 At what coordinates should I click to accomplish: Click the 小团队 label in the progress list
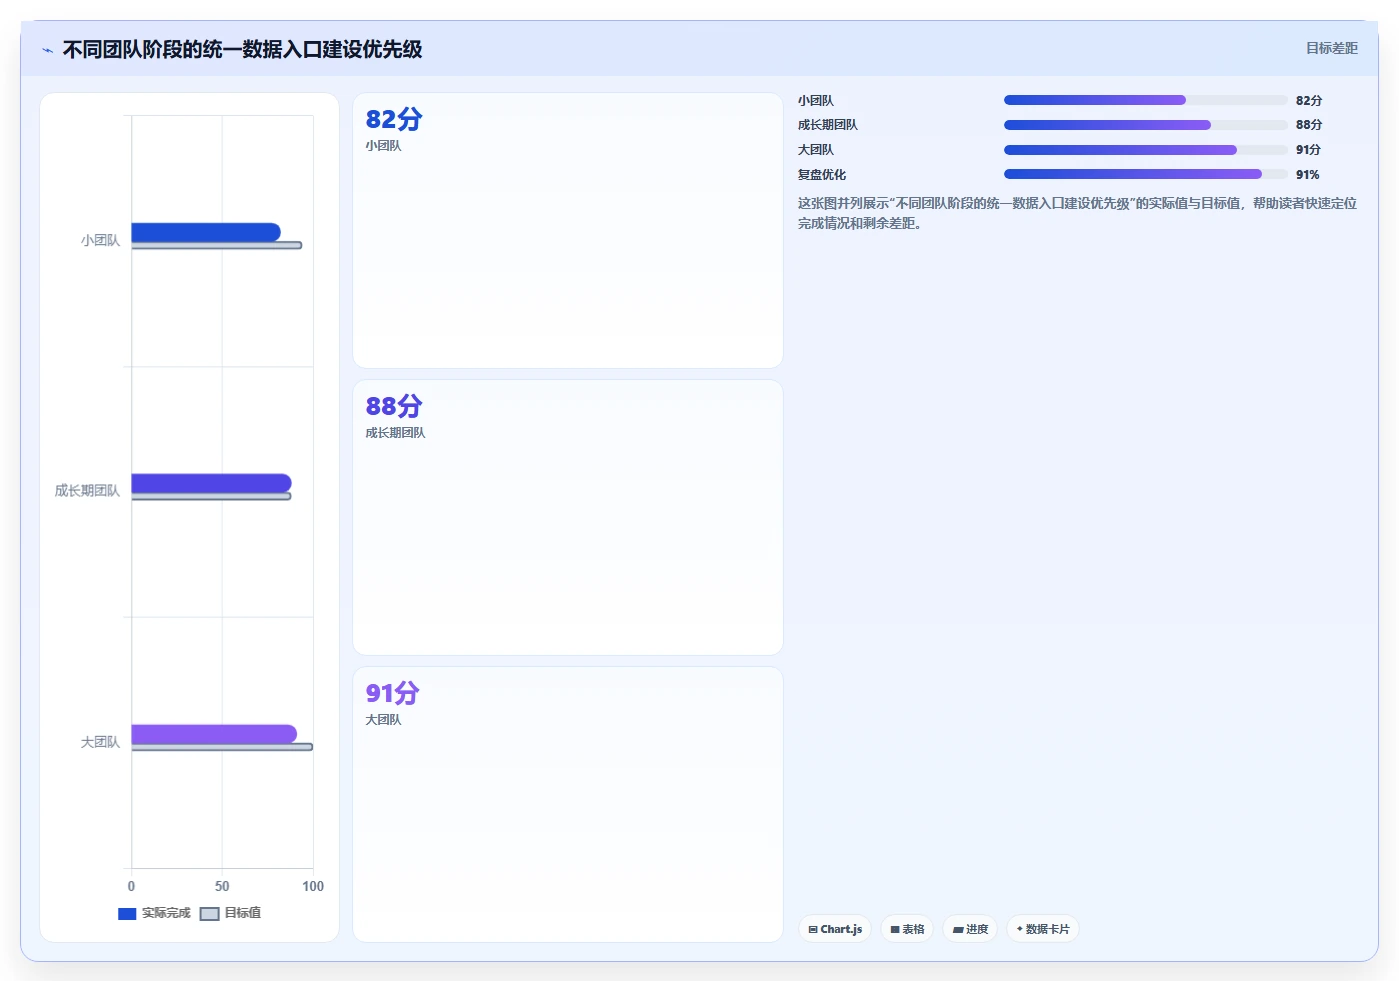(x=816, y=101)
